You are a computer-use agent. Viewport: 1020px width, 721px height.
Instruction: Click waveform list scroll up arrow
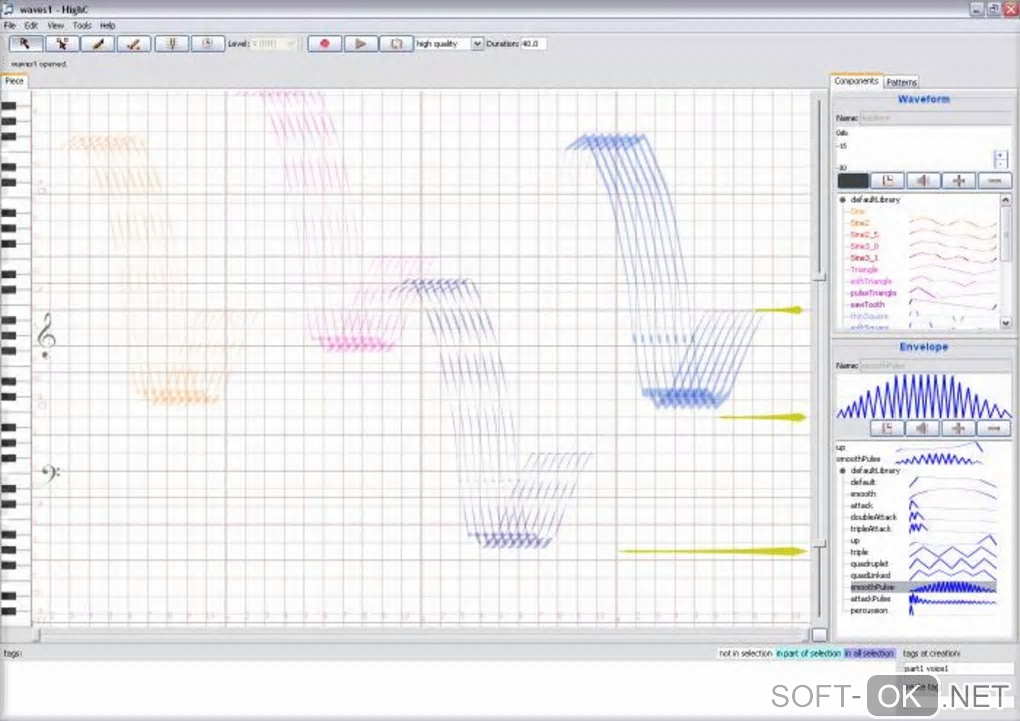pos(1006,200)
